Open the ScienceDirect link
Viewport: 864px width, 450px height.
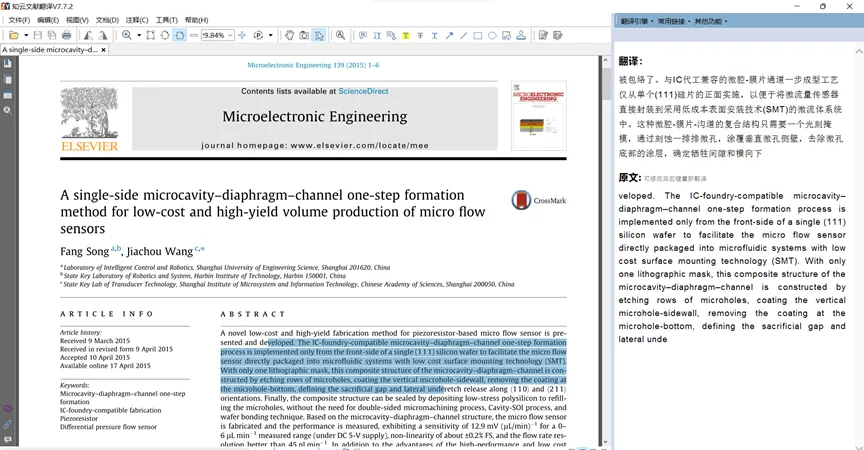[x=363, y=91]
